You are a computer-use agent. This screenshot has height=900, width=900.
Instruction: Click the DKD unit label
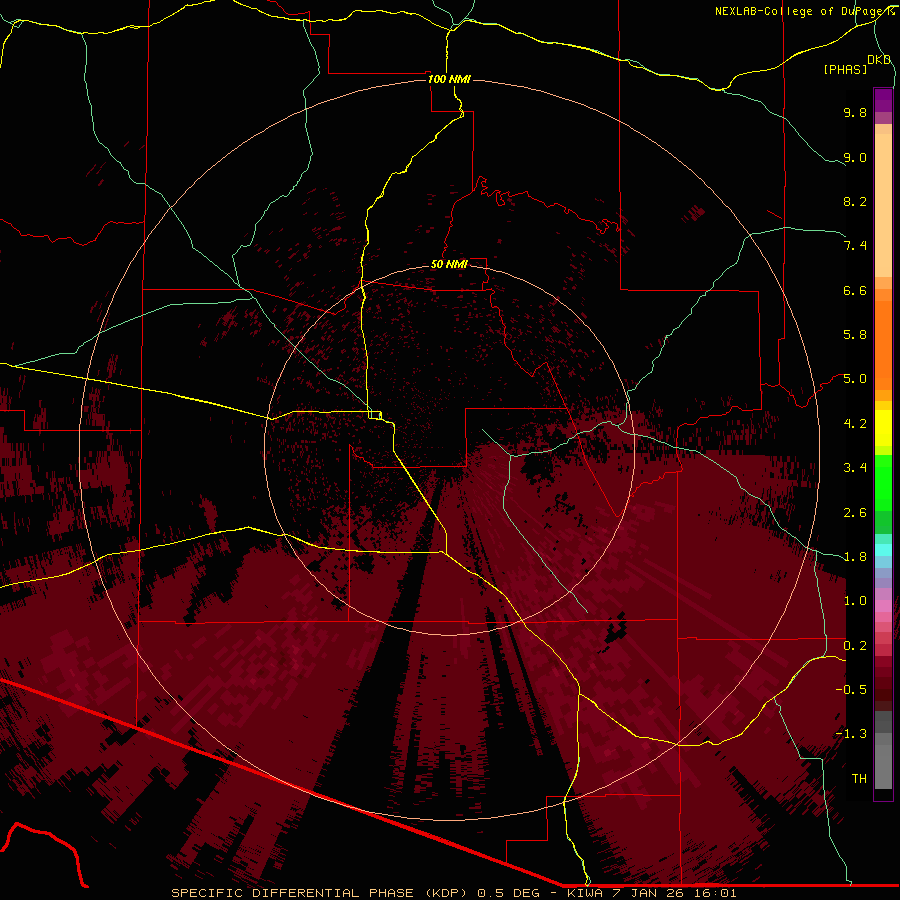[879, 60]
